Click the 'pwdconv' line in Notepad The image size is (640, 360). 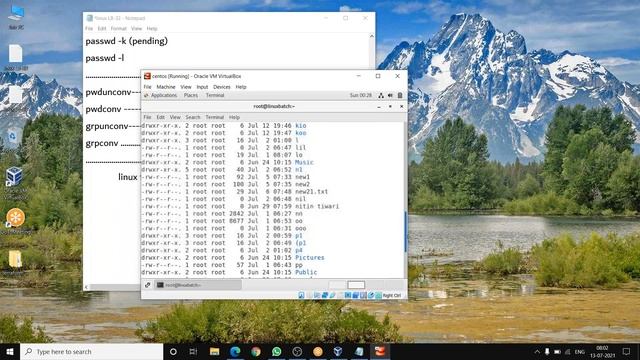click(103, 109)
